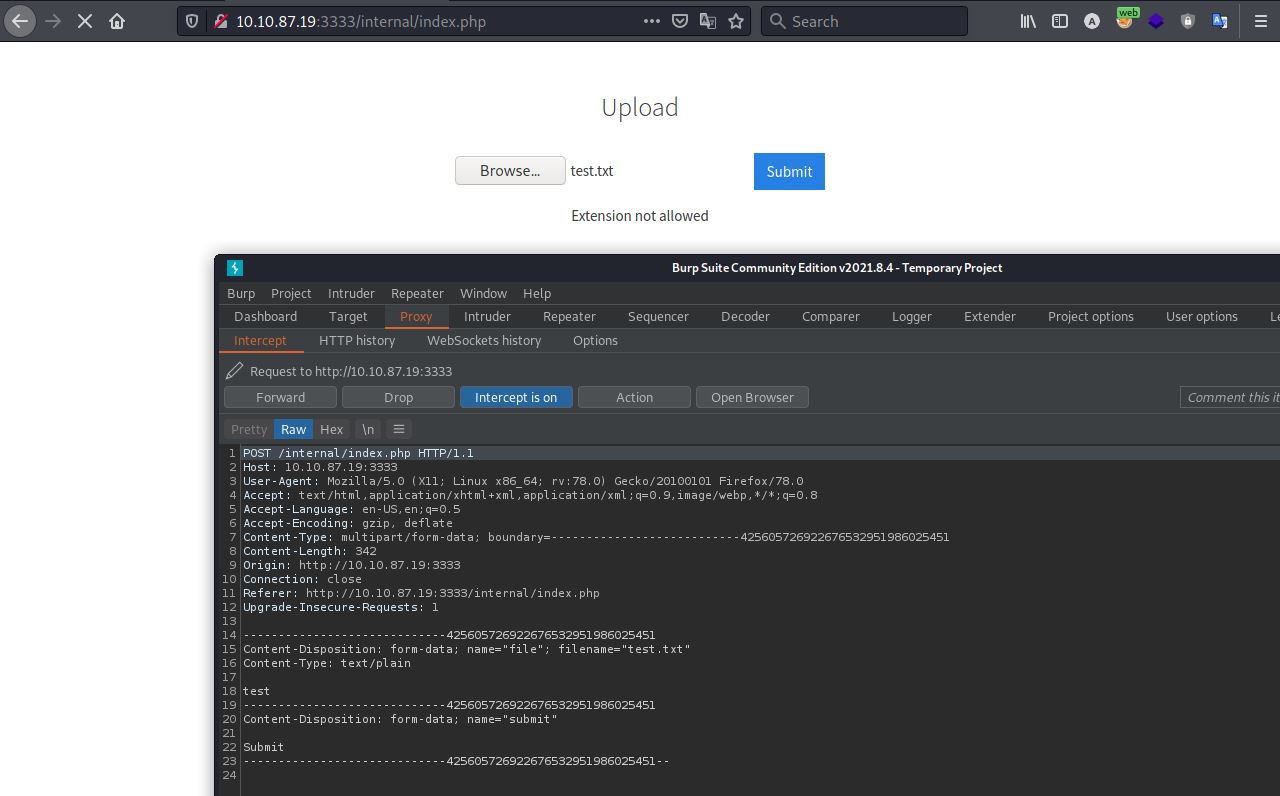This screenshot has width=1280, height=796.
Task: Open the Project options tab
Action: point(1090,316)
